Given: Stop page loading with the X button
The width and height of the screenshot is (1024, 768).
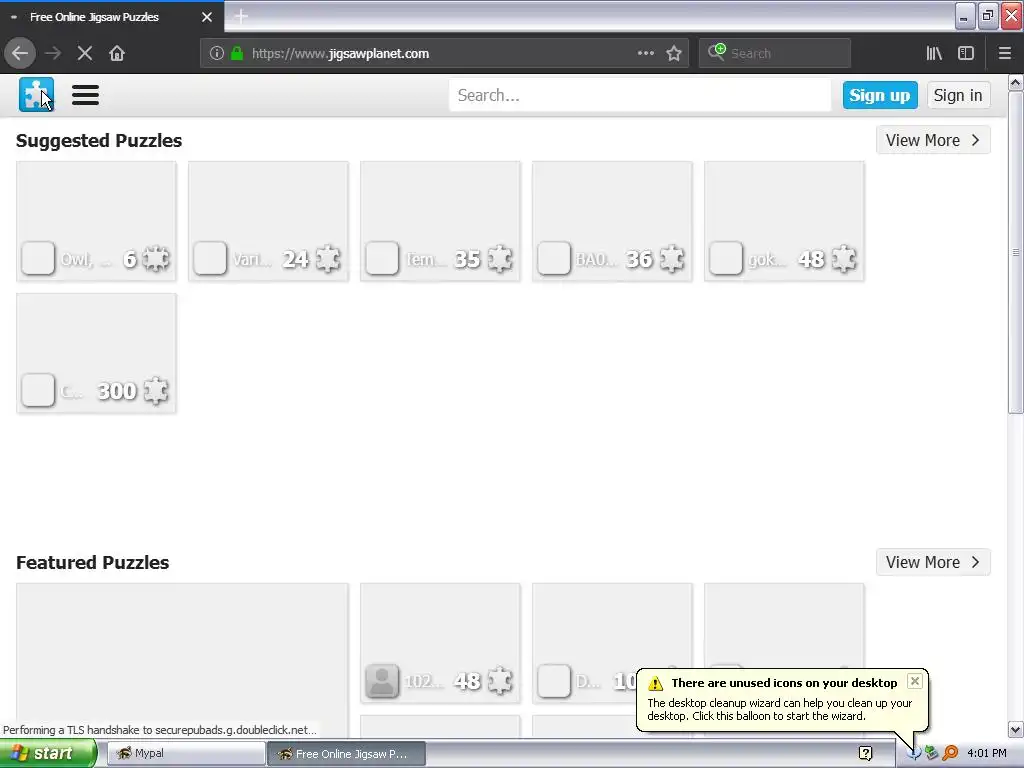Looking at the screenshot, I should tap(85, 54).
